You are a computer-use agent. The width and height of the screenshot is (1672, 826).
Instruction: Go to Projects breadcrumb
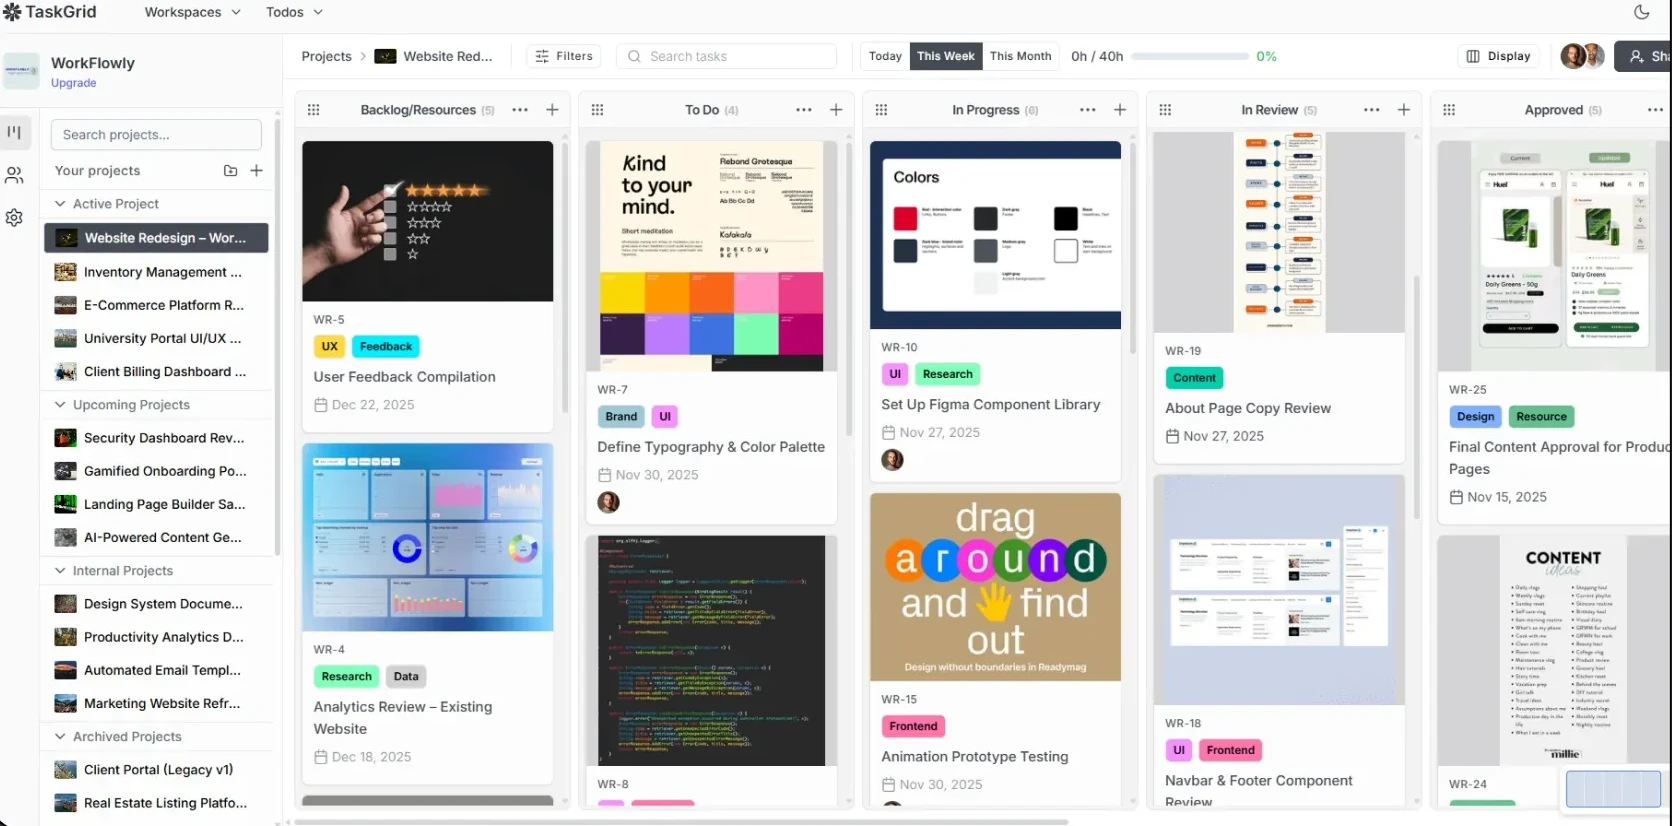327,56
